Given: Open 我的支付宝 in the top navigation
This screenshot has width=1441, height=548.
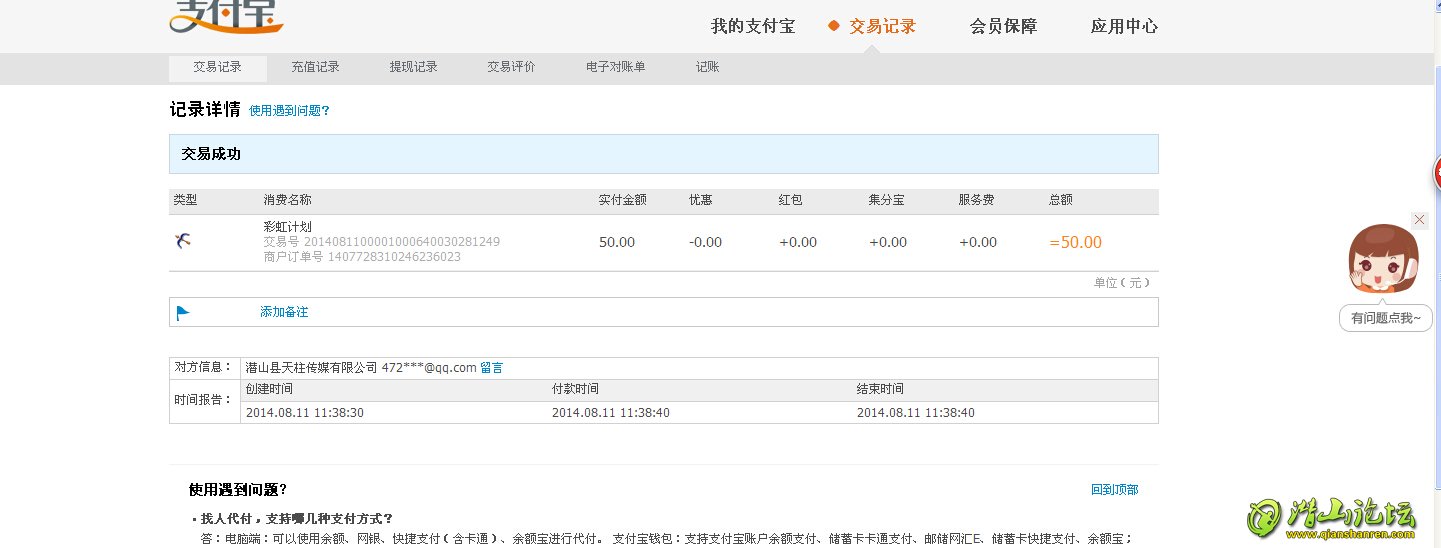Looking at the screenshot, I should click(x=752, y=26).
